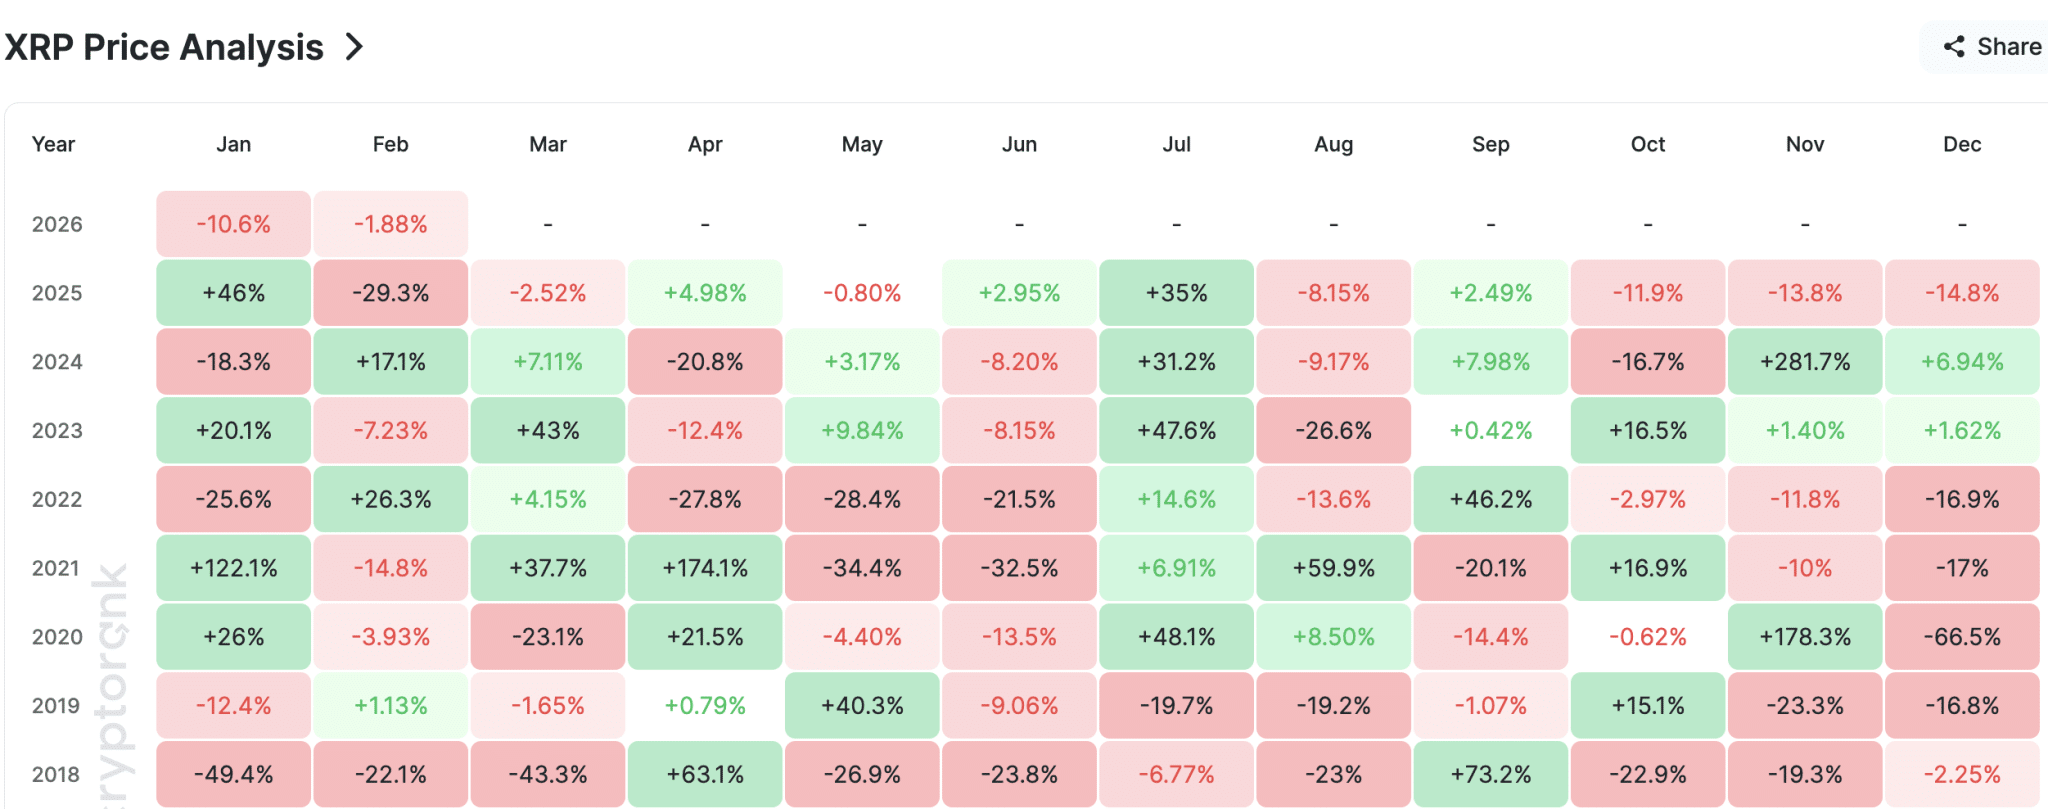Click the Year column header
This screenshot has width=2048, height=809.
(x=53, y=144)
